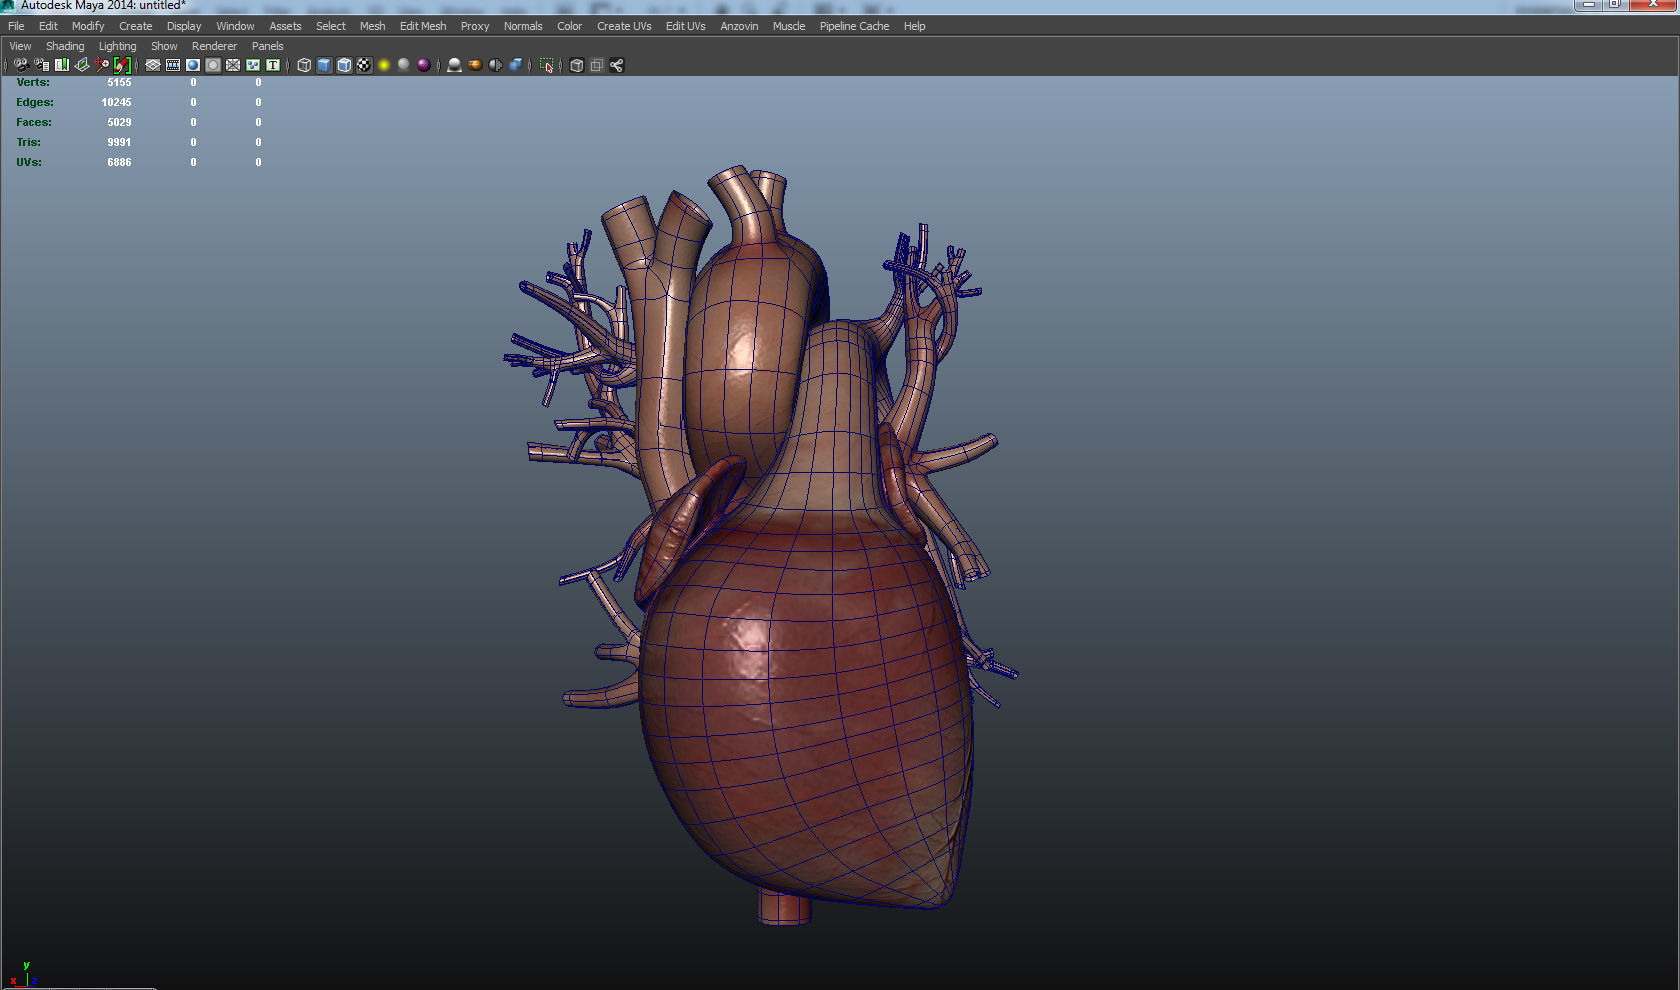Click X-Ray Active Components icon

(x=597, y=65)
